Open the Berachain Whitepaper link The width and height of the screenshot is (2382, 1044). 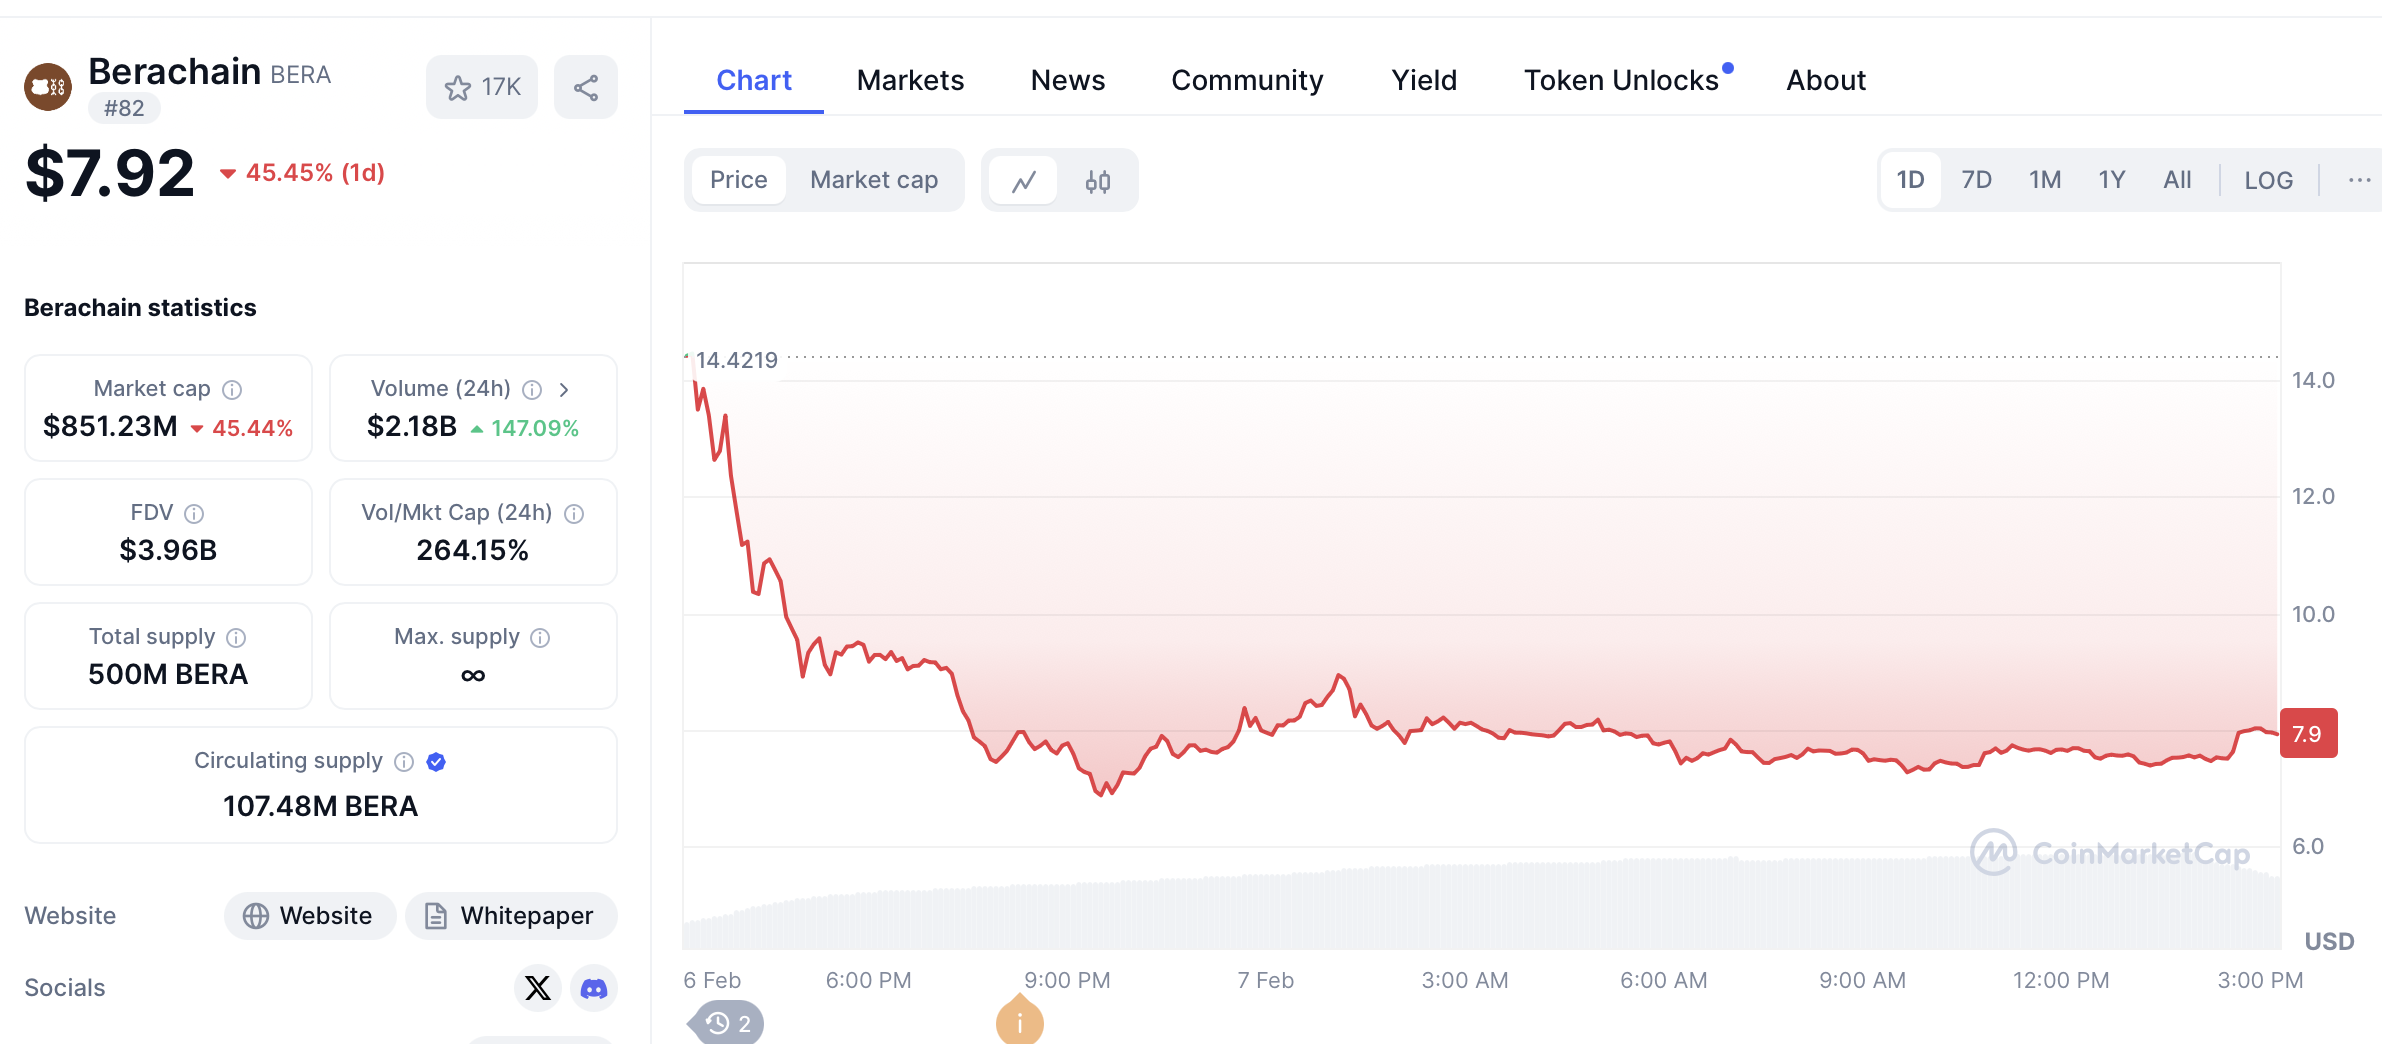tap(511, 916)
